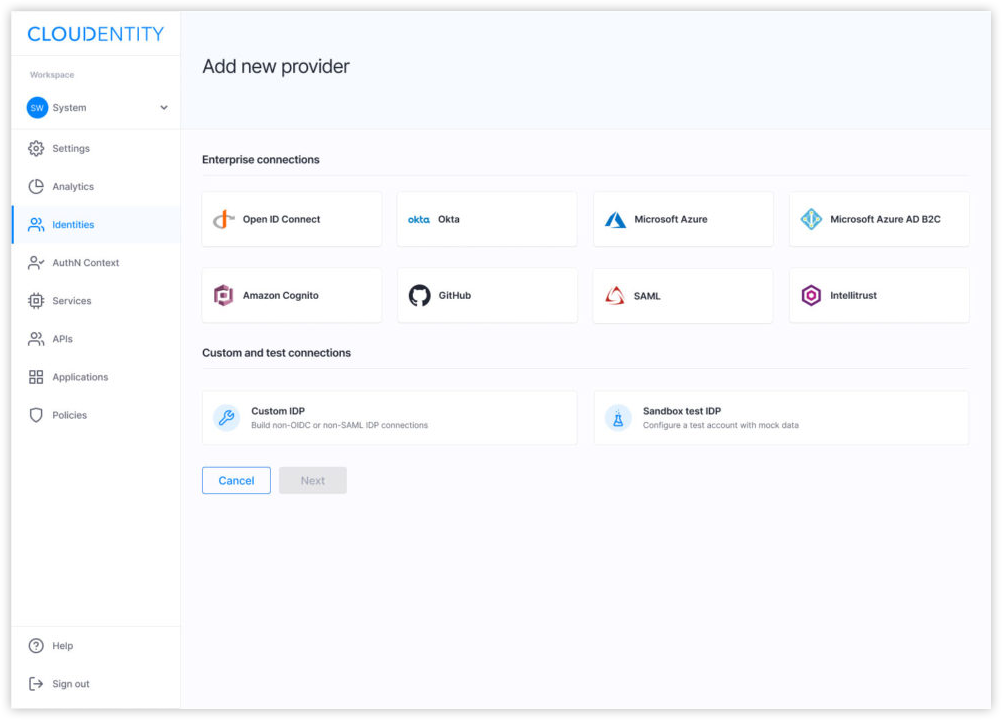Click the GitHub octocat icon
Image resolution: width=1002 pixels, height=720 pixels.
pos(419,295)
